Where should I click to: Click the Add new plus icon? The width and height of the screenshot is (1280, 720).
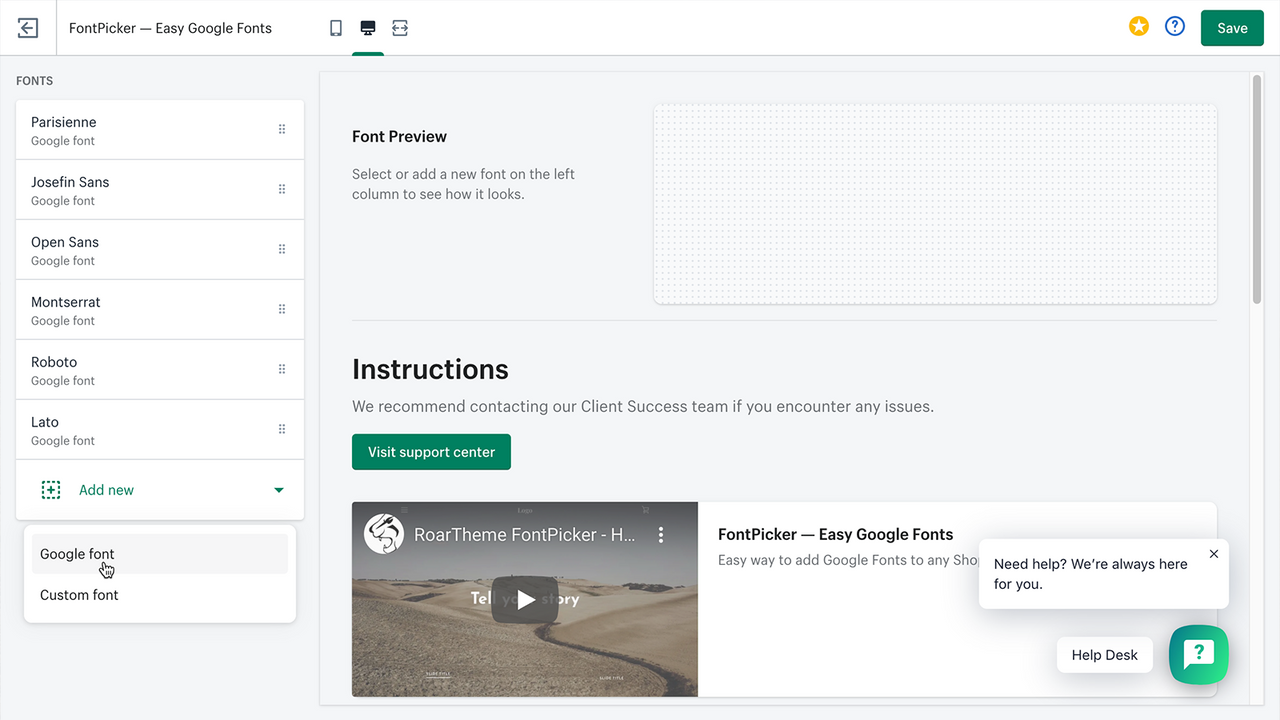click(x=50, y=490)
